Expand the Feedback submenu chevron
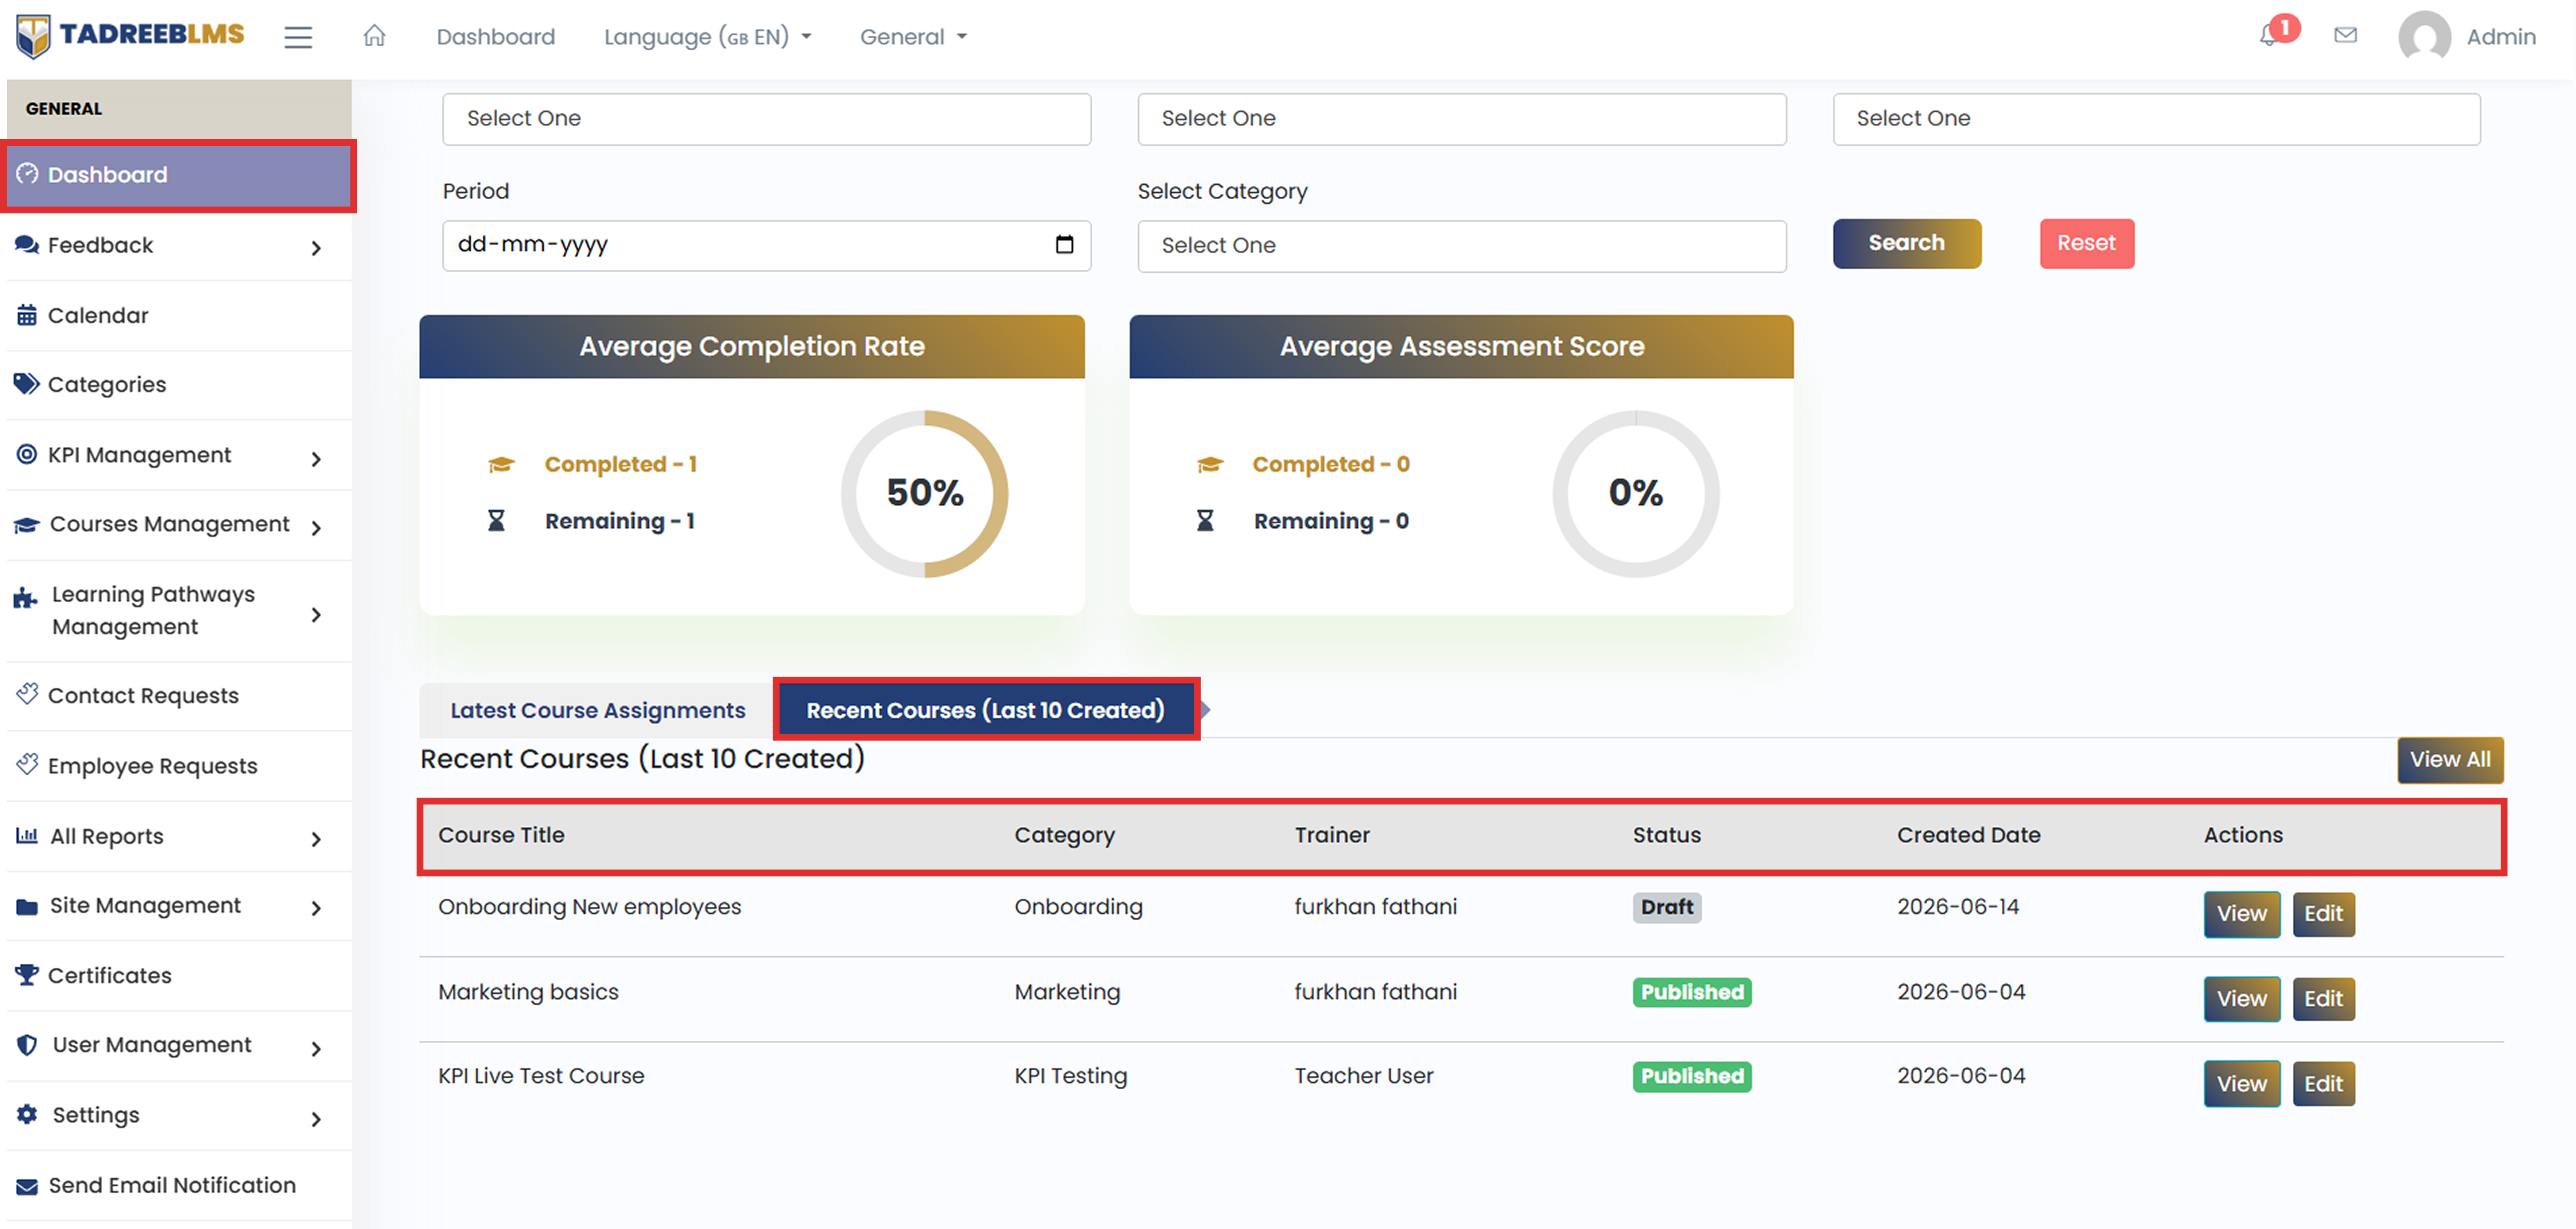Screen dimensions: 2576x1229 (316, 248)
